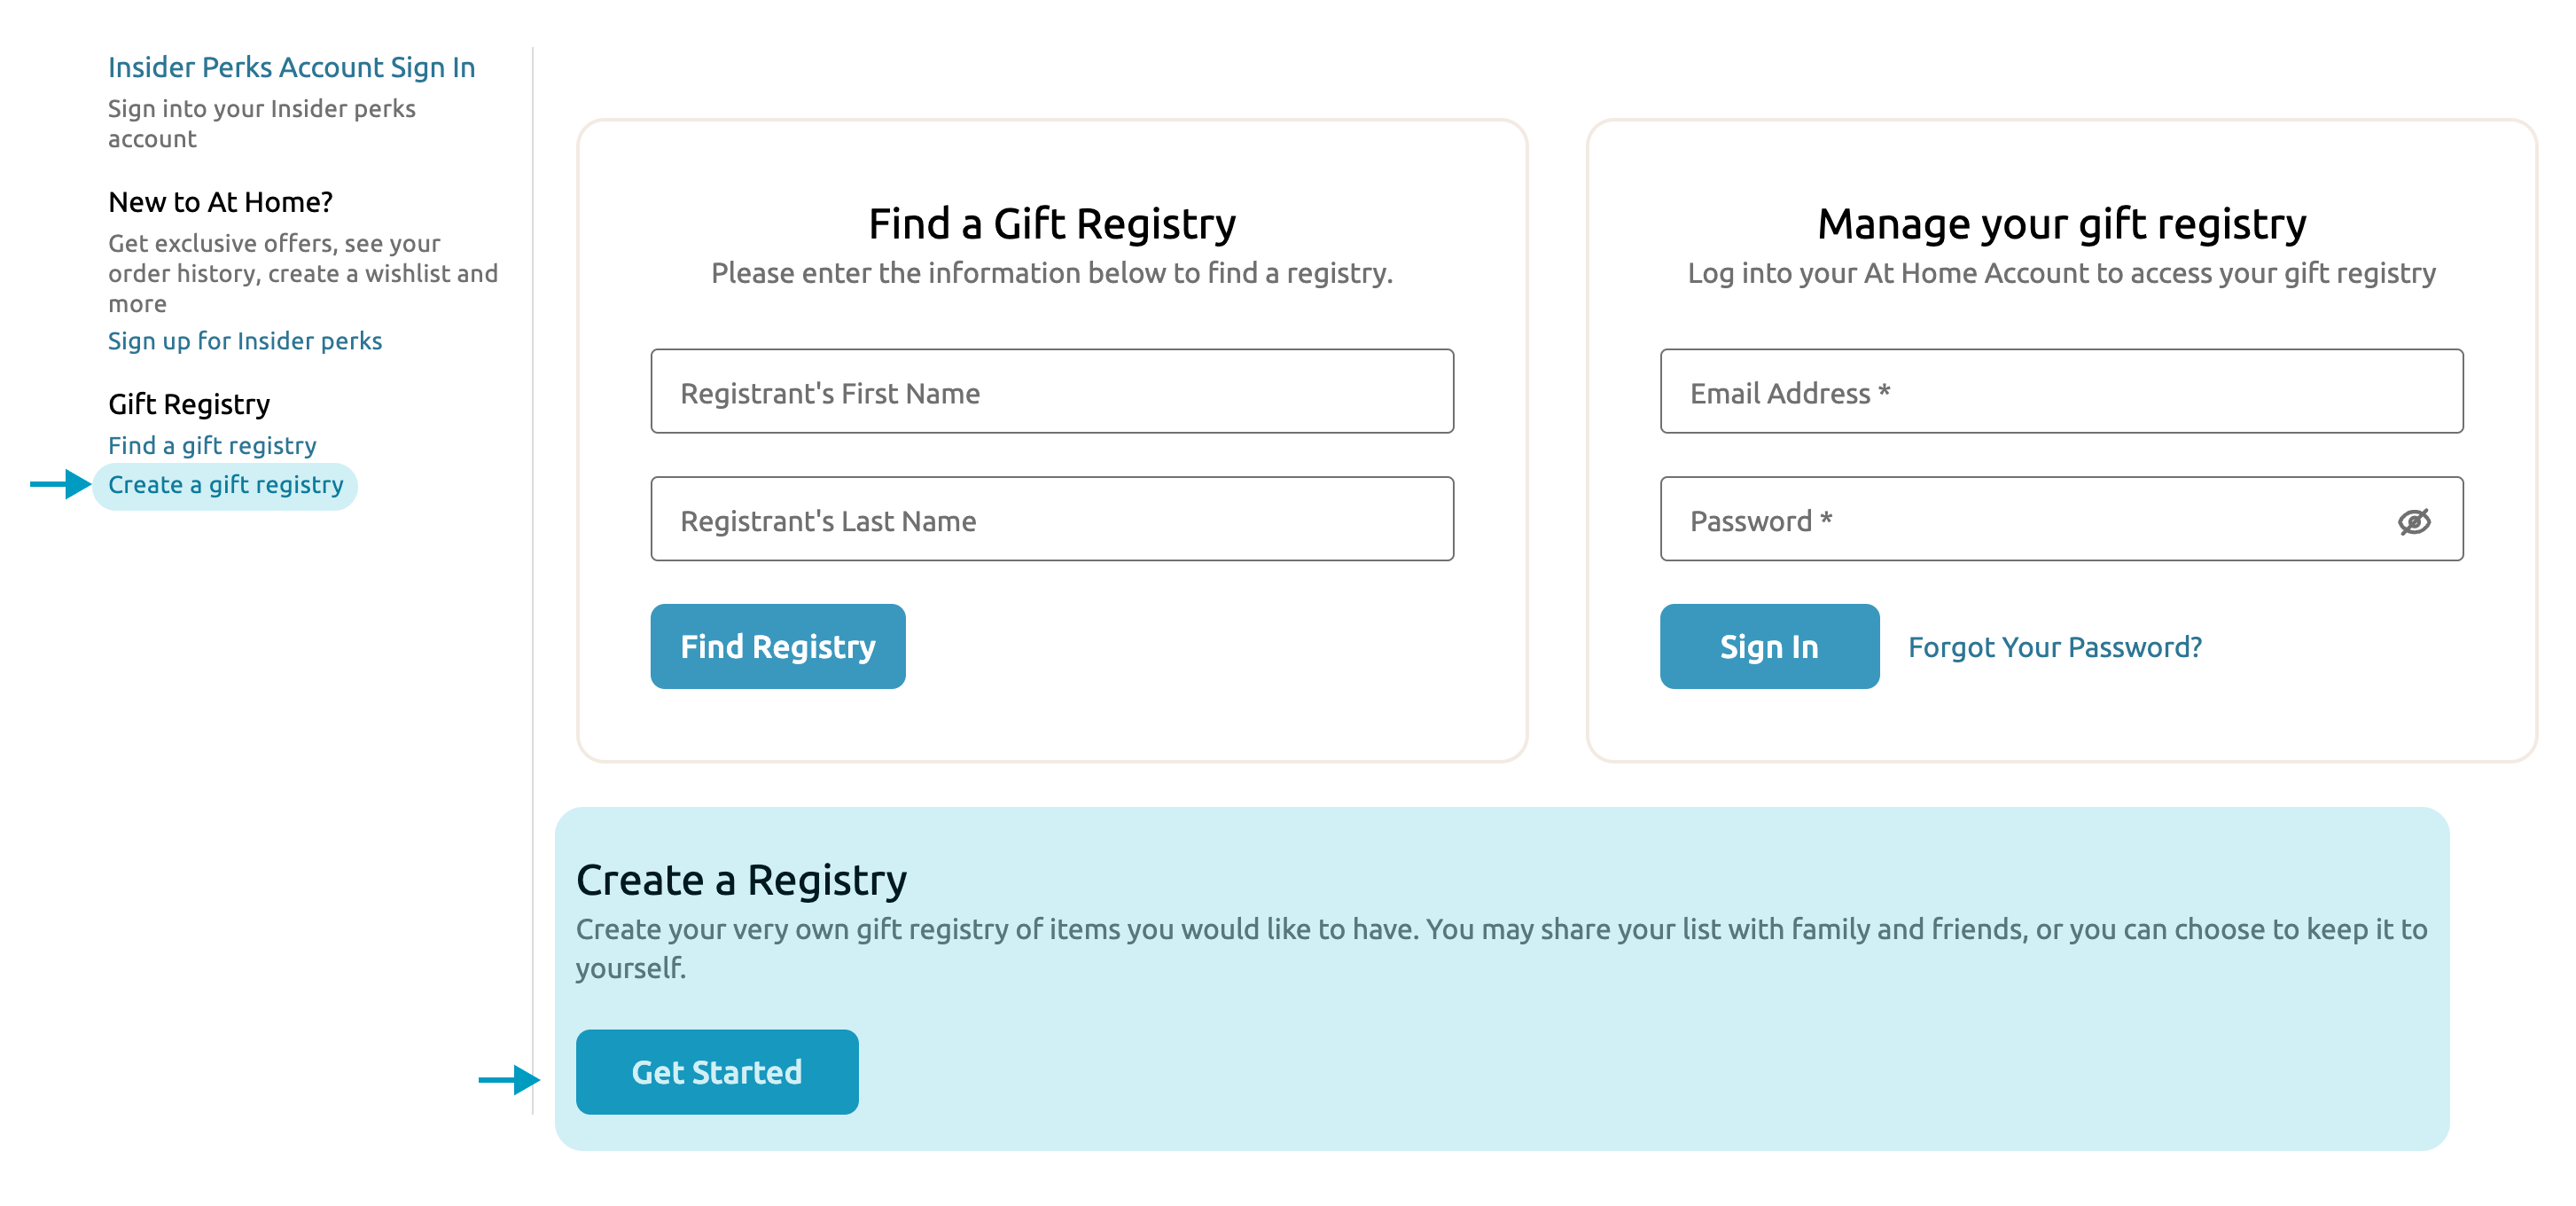The width and height of the screenshot is (2576, 1206).
Task: Select the Find a gift registry link
Action: [x=211, y=445]
